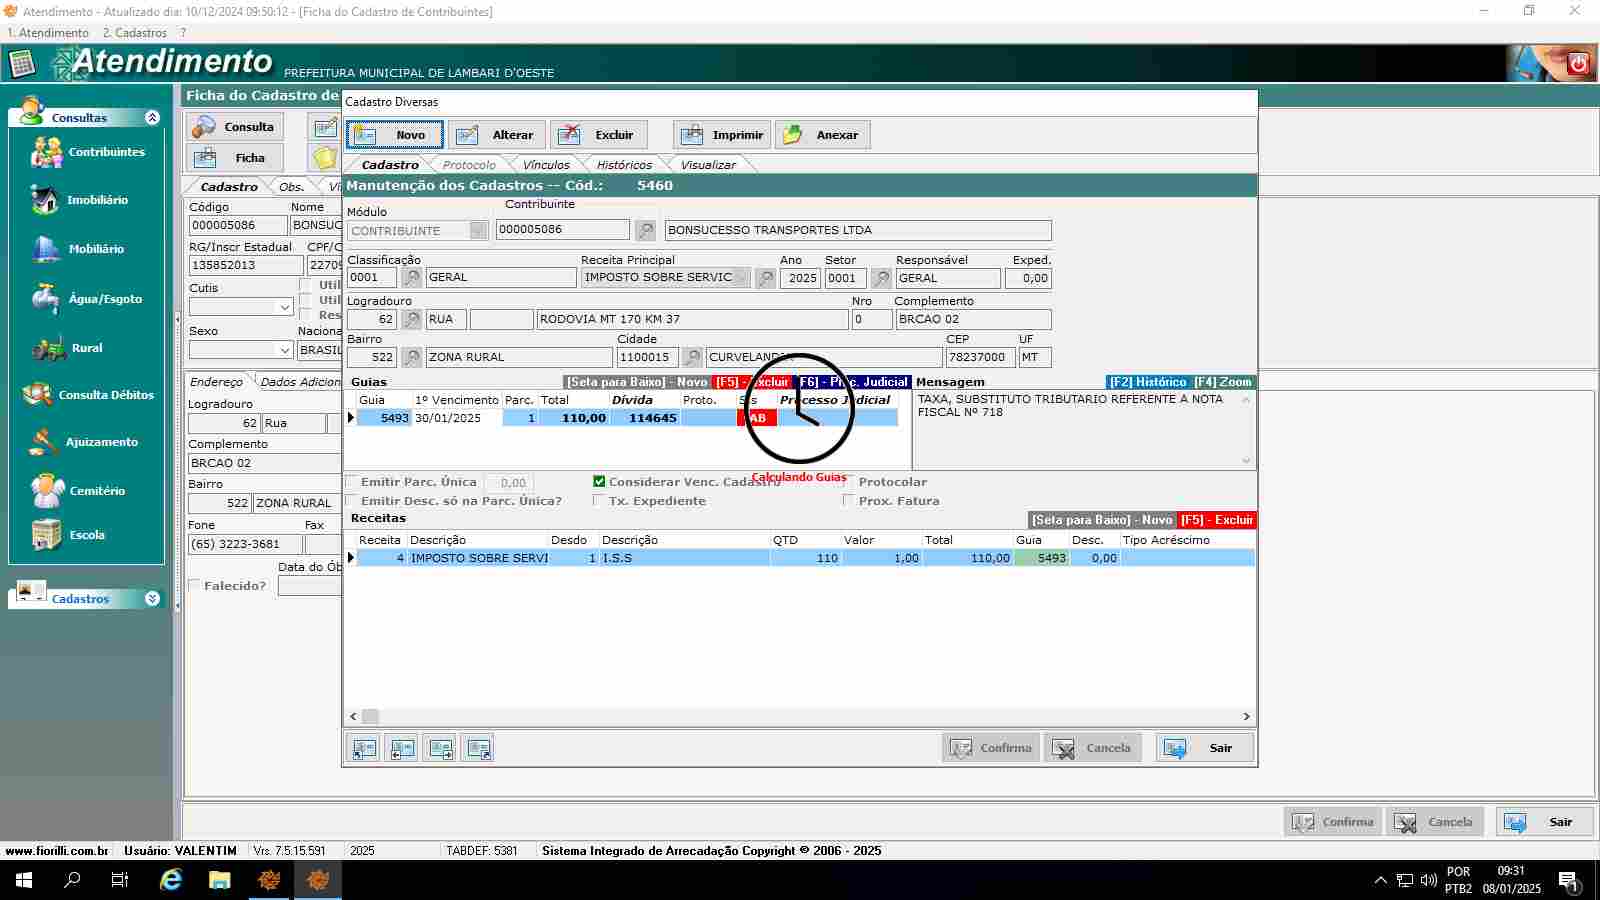This screenshot has width=1600, height=900.
Task: Click the Bairro lookup magnifier icon
Action: (411, 357)
